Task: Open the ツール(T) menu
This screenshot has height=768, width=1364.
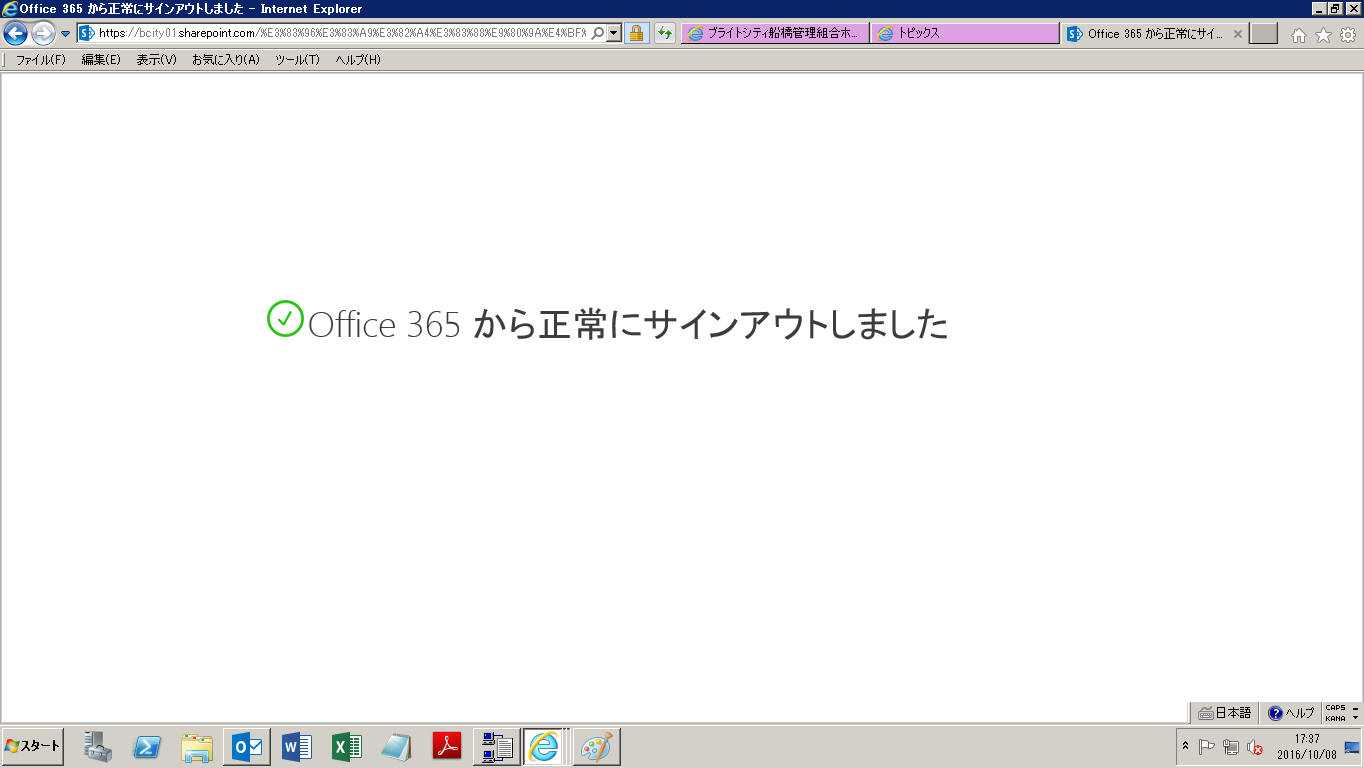Action: (x=297, y=60)
